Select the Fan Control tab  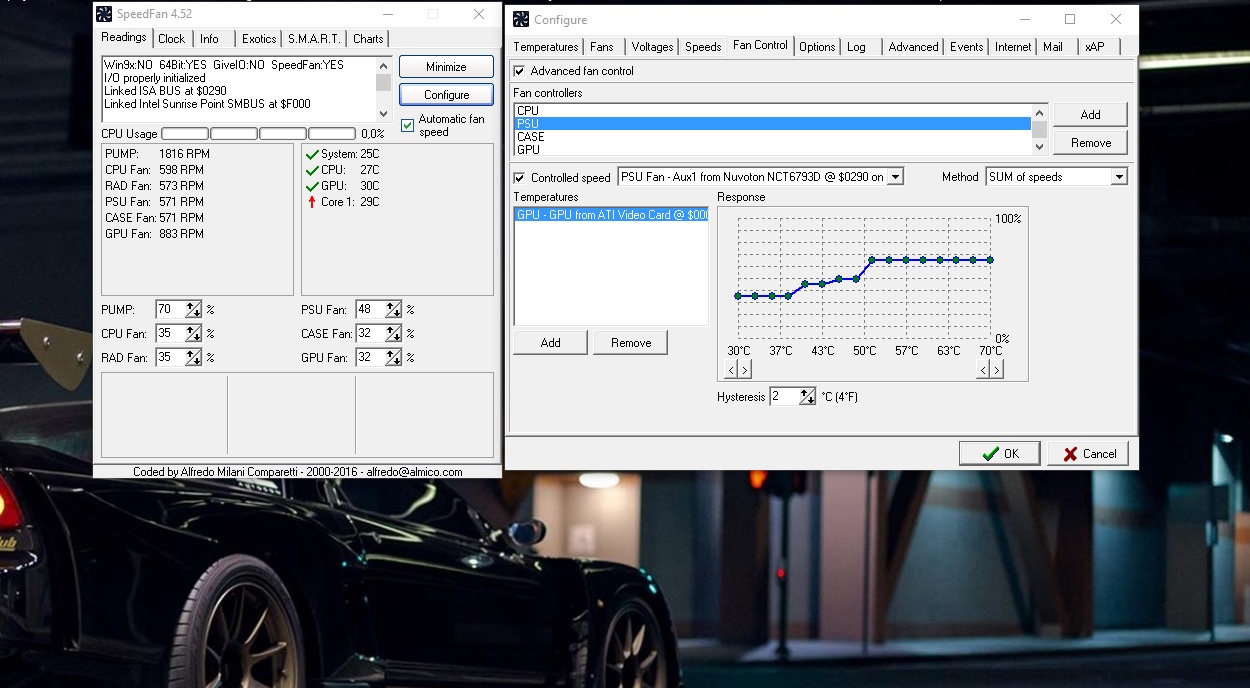(760, 45)
